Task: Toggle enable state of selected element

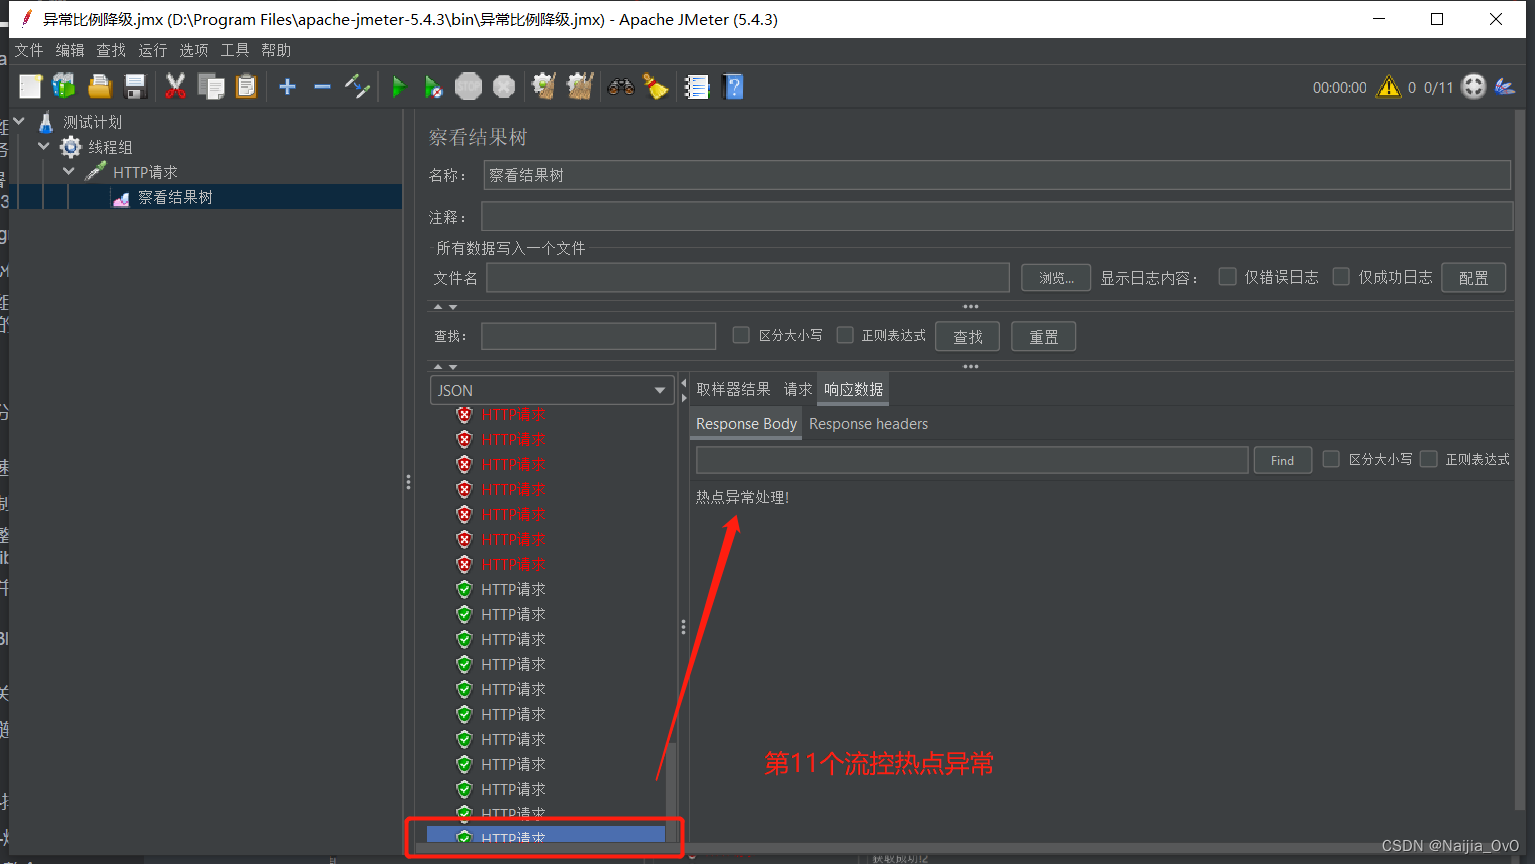Action: tap(357, 87)
